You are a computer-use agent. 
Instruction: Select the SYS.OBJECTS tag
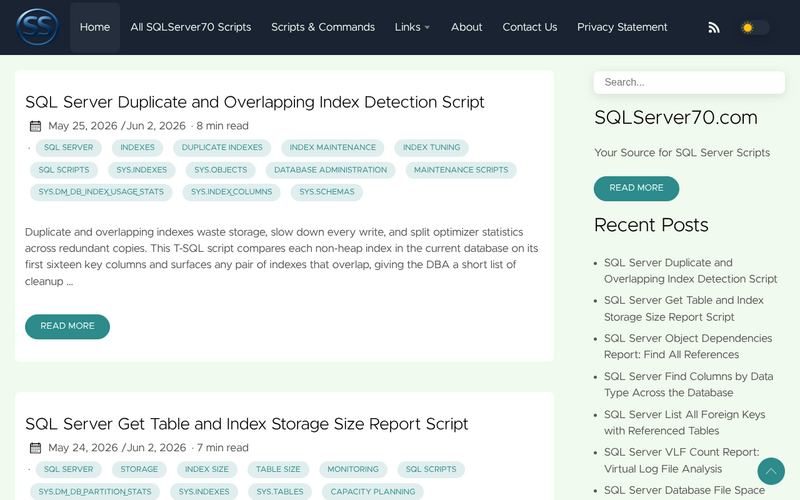tap(220, 170)
